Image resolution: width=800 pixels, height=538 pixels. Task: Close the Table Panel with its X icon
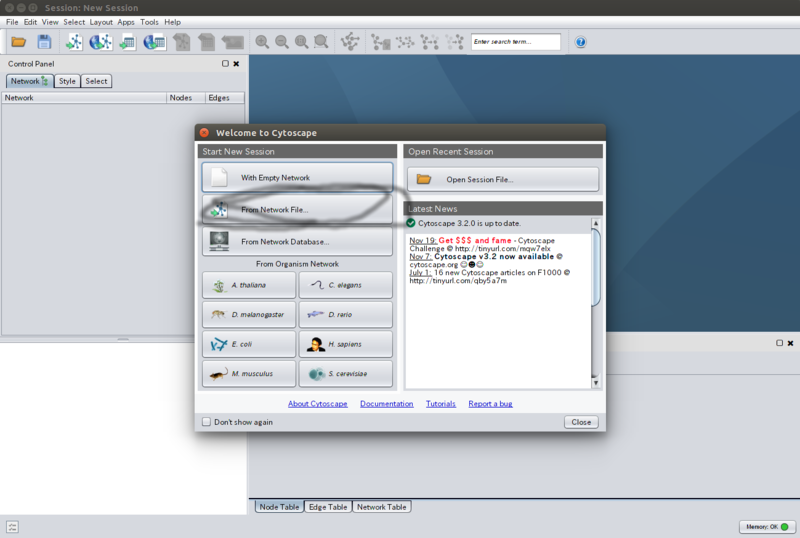point(790,343)
